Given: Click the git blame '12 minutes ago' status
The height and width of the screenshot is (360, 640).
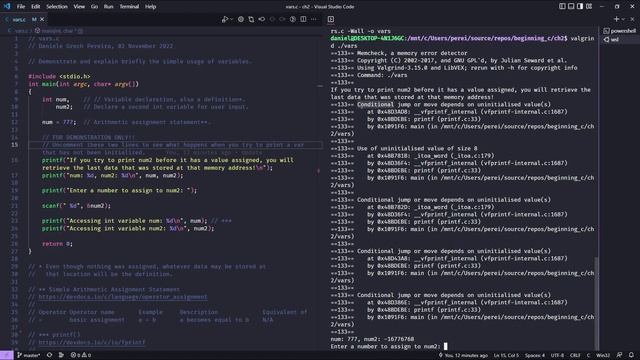Looking at the screenshot, I should [x=463, y=355].
